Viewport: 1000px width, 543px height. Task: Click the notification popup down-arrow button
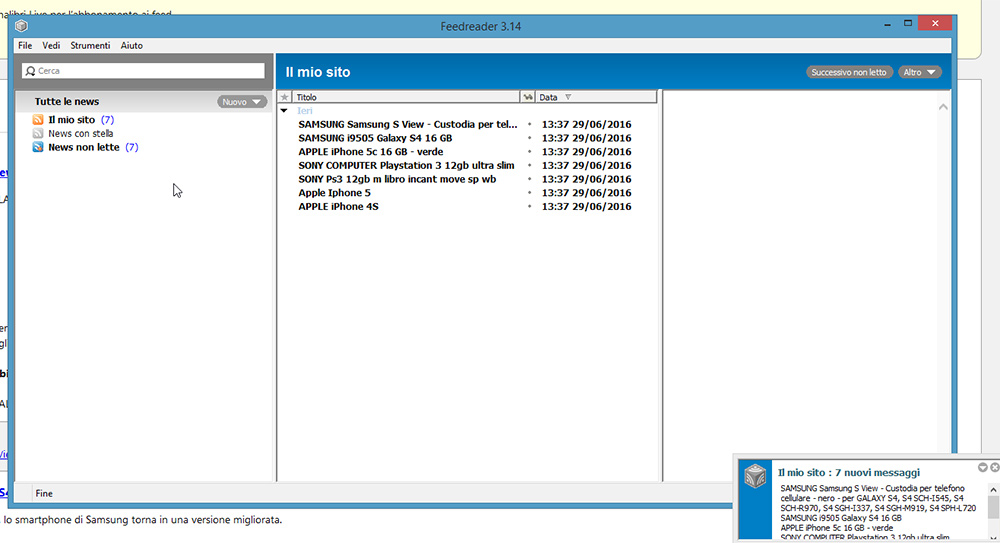coord(983,468)
